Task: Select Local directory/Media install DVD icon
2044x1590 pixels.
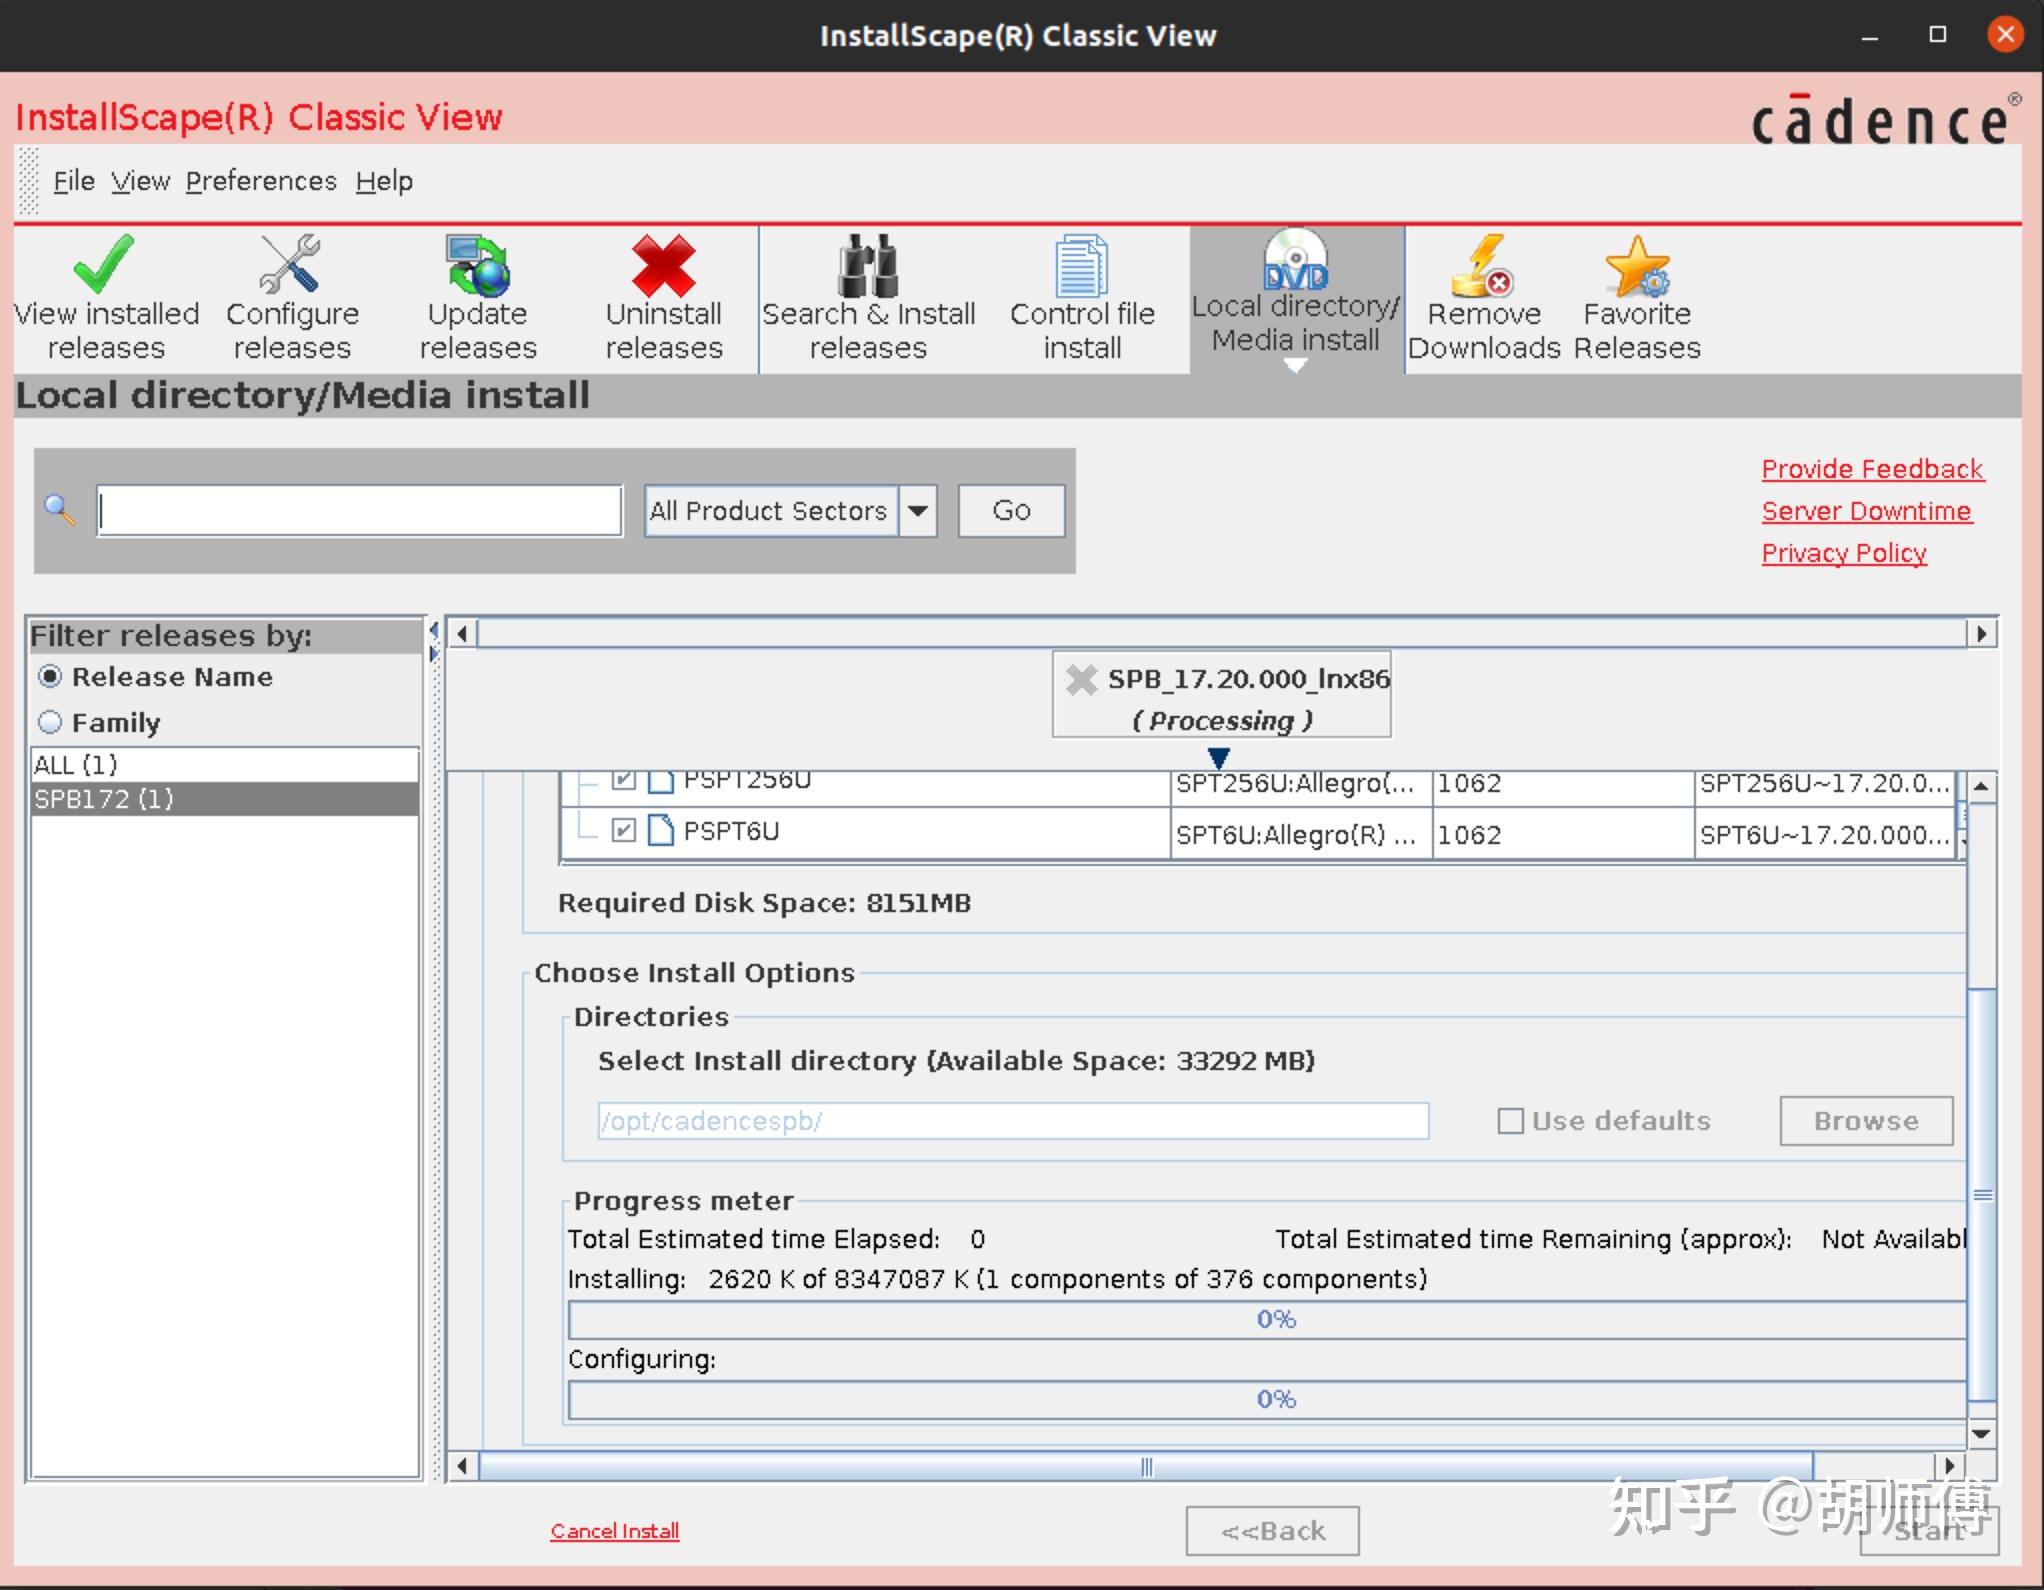Action: pos(1295,260)
